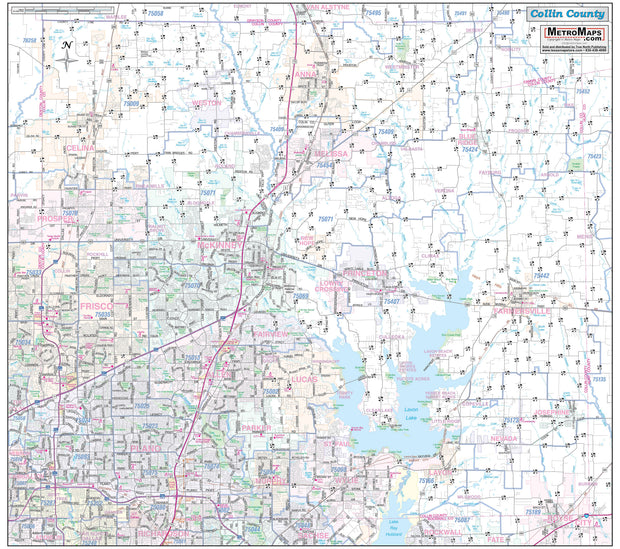Click ZIP code 75078 near Prosper
The height and width of the screenshot is (549, 620).
coord(70,213)
